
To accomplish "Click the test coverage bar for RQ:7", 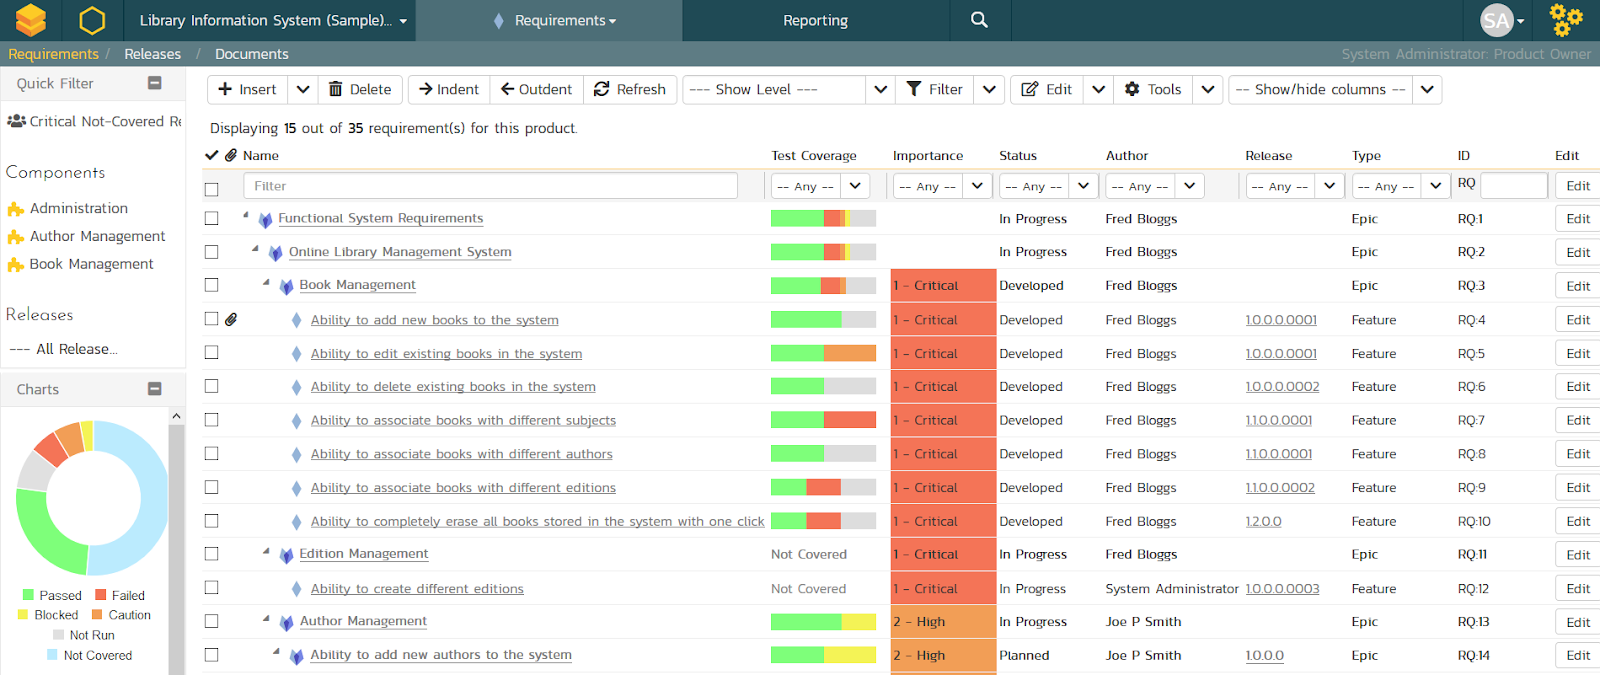I will (x=823, y=420).
